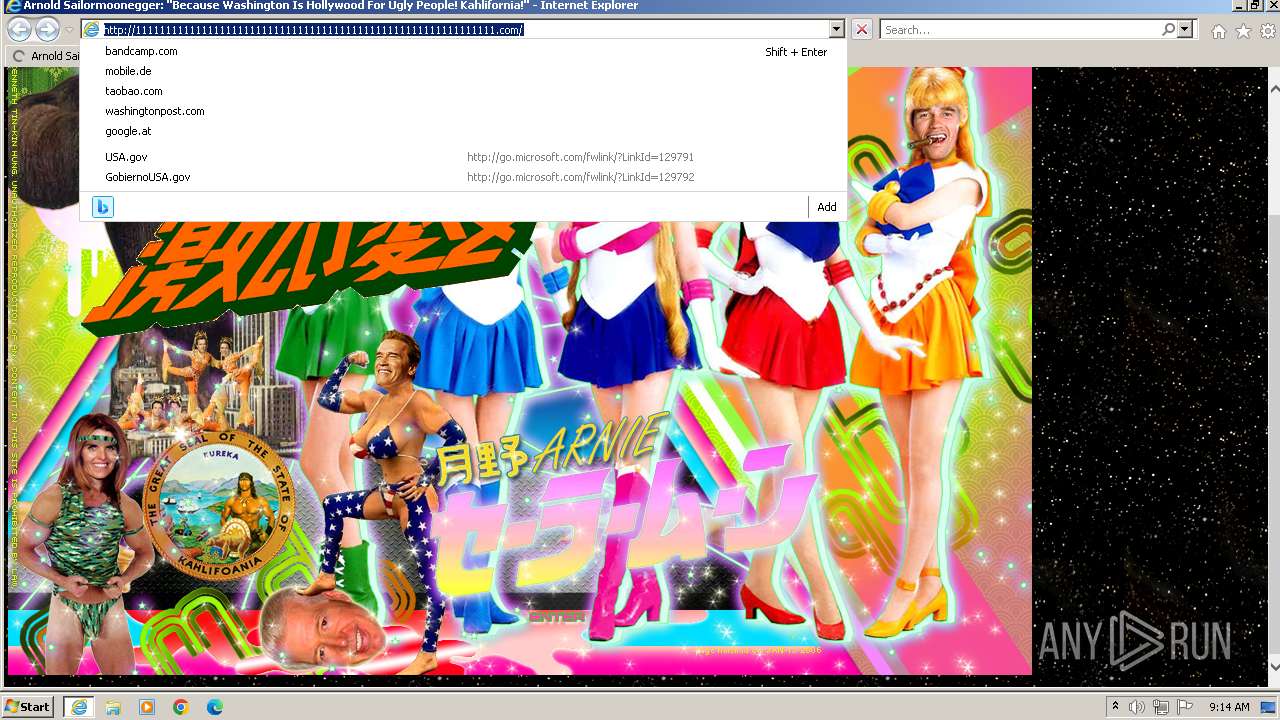Viewport: 1280px width, 720px height.
Task: Click the Show desktop button
Action: point(1268,707)
